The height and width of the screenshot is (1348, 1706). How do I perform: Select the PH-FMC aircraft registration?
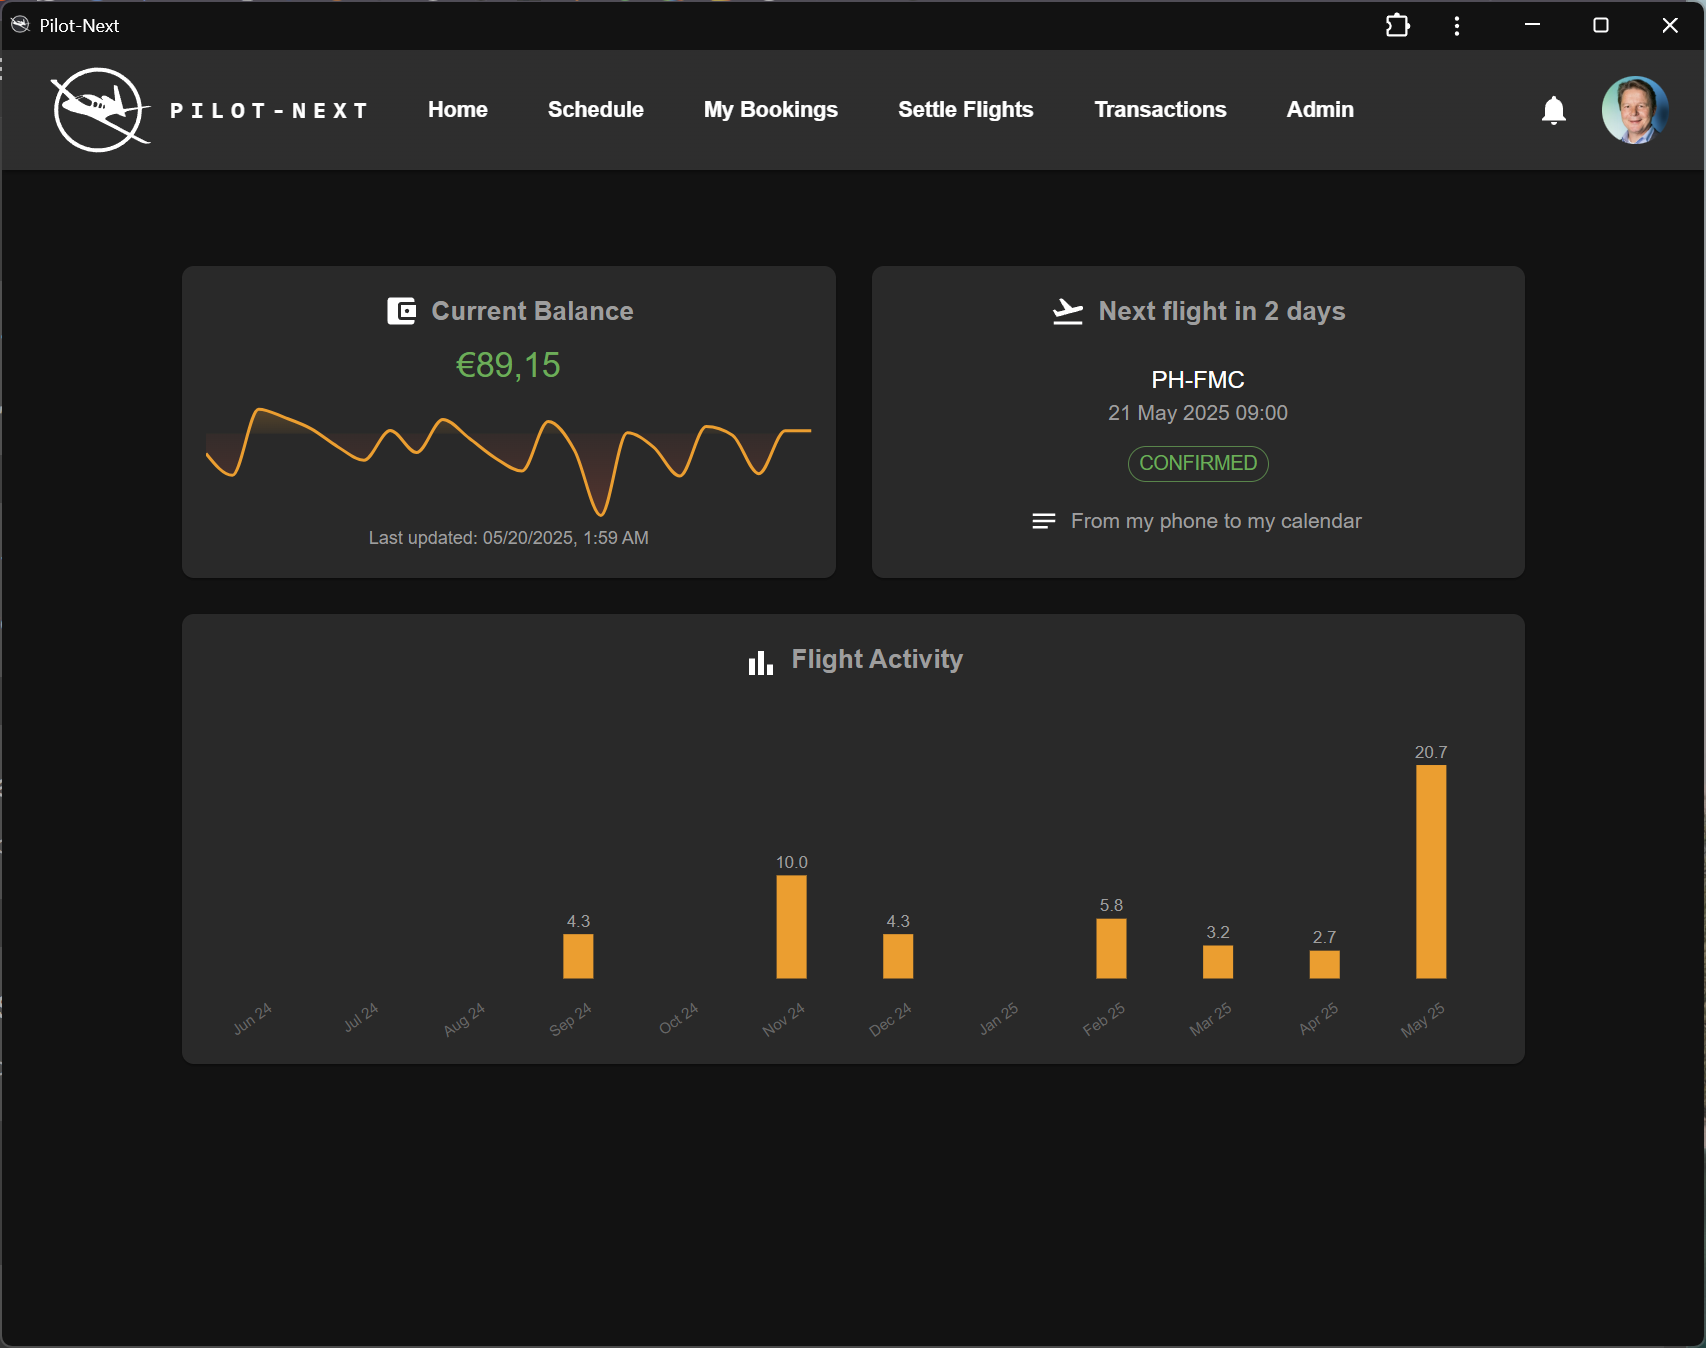(1197, 380)
